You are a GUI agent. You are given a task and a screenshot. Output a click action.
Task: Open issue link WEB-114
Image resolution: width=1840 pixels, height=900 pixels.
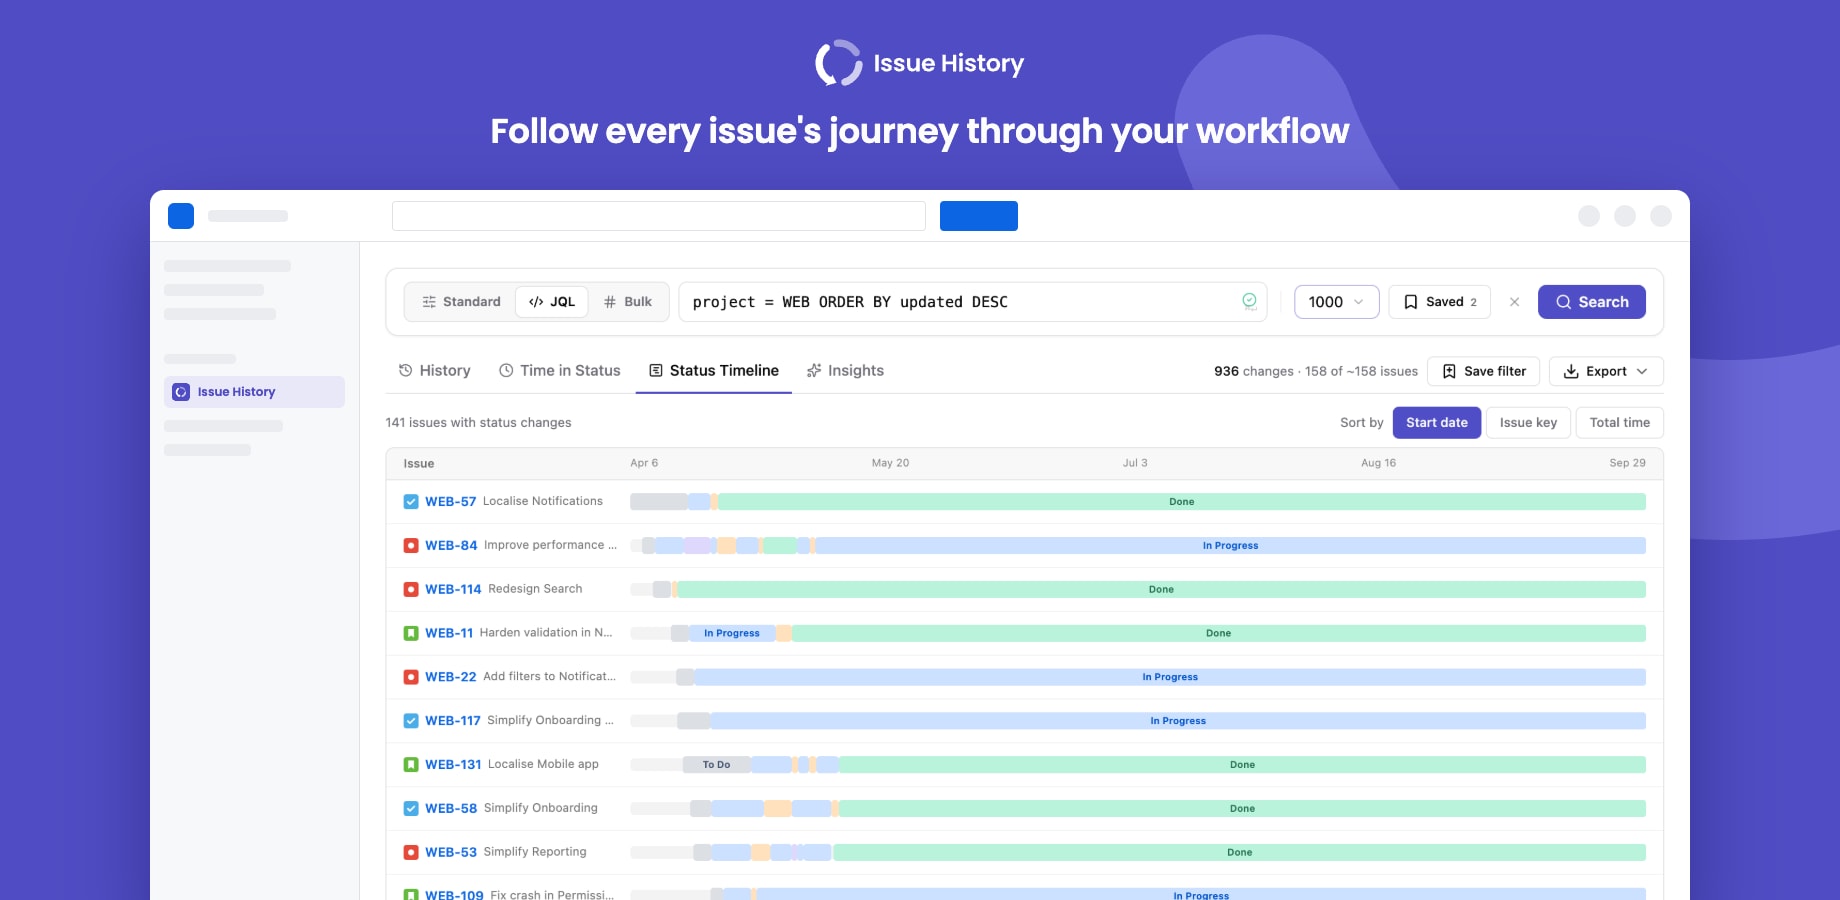pyautogui.click(x=453, y=590)
